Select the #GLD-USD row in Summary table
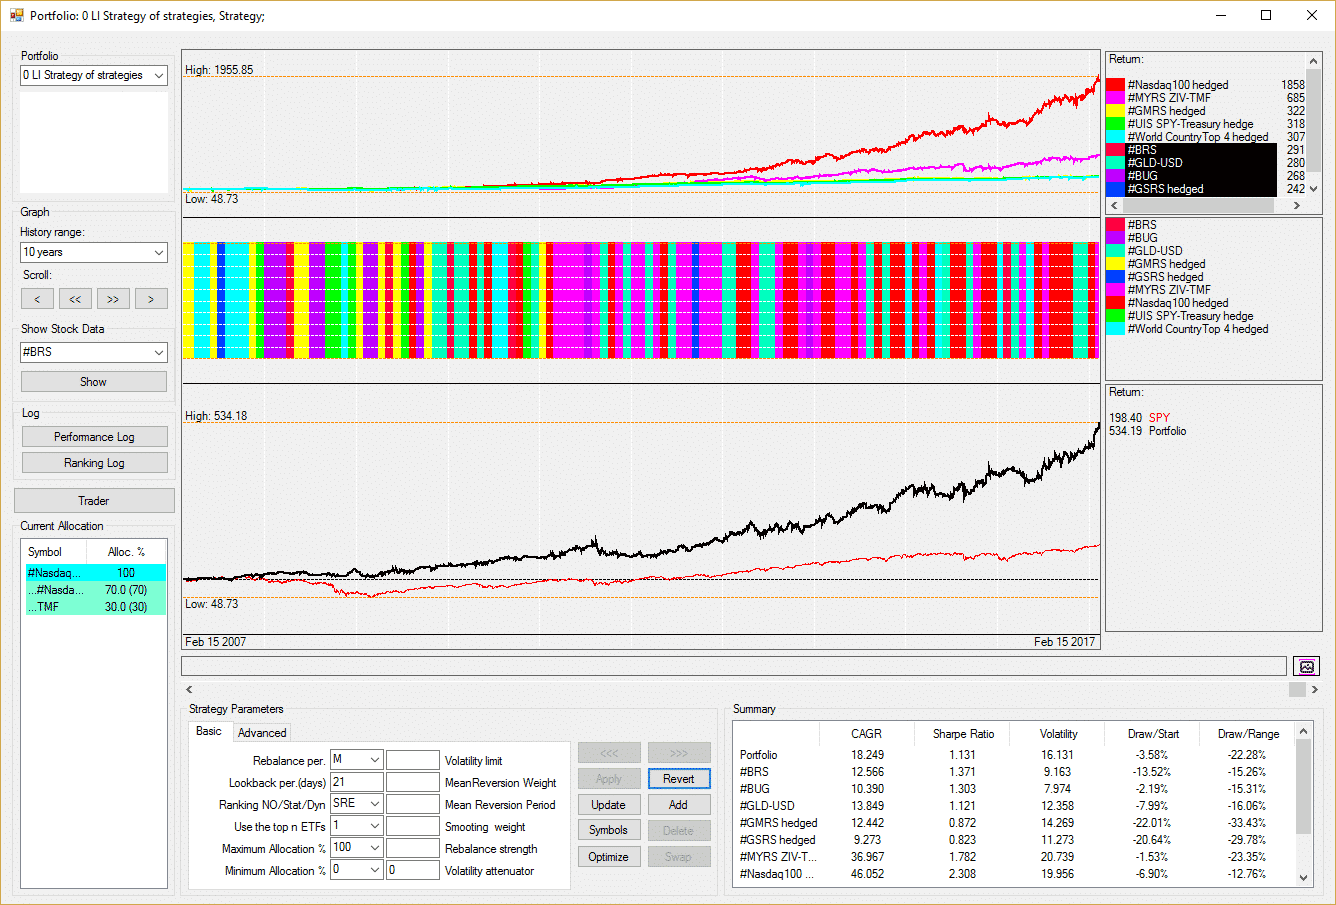Image resolution: width=1336 pixels, height=905 pixels. tap(1013, 806)
